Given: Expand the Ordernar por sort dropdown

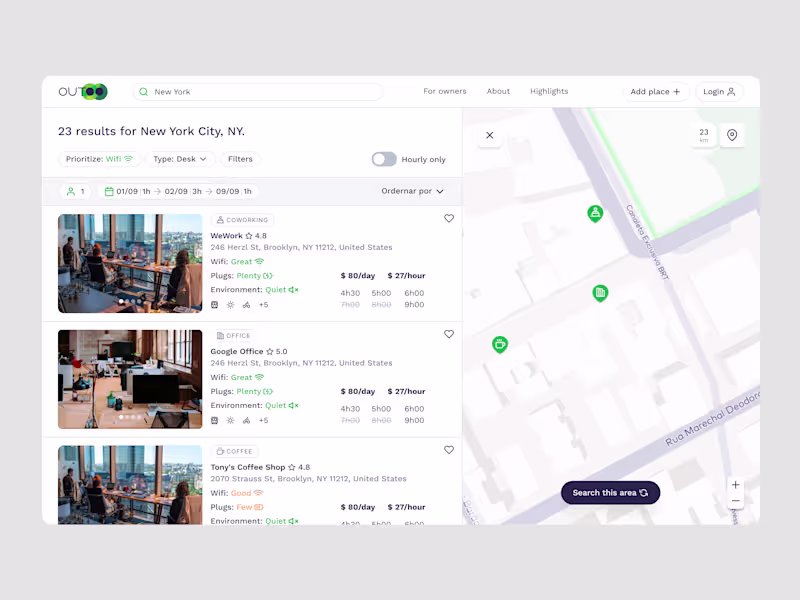Looking at the screenshot, I should pyautogui.click(x=412, y=191).
